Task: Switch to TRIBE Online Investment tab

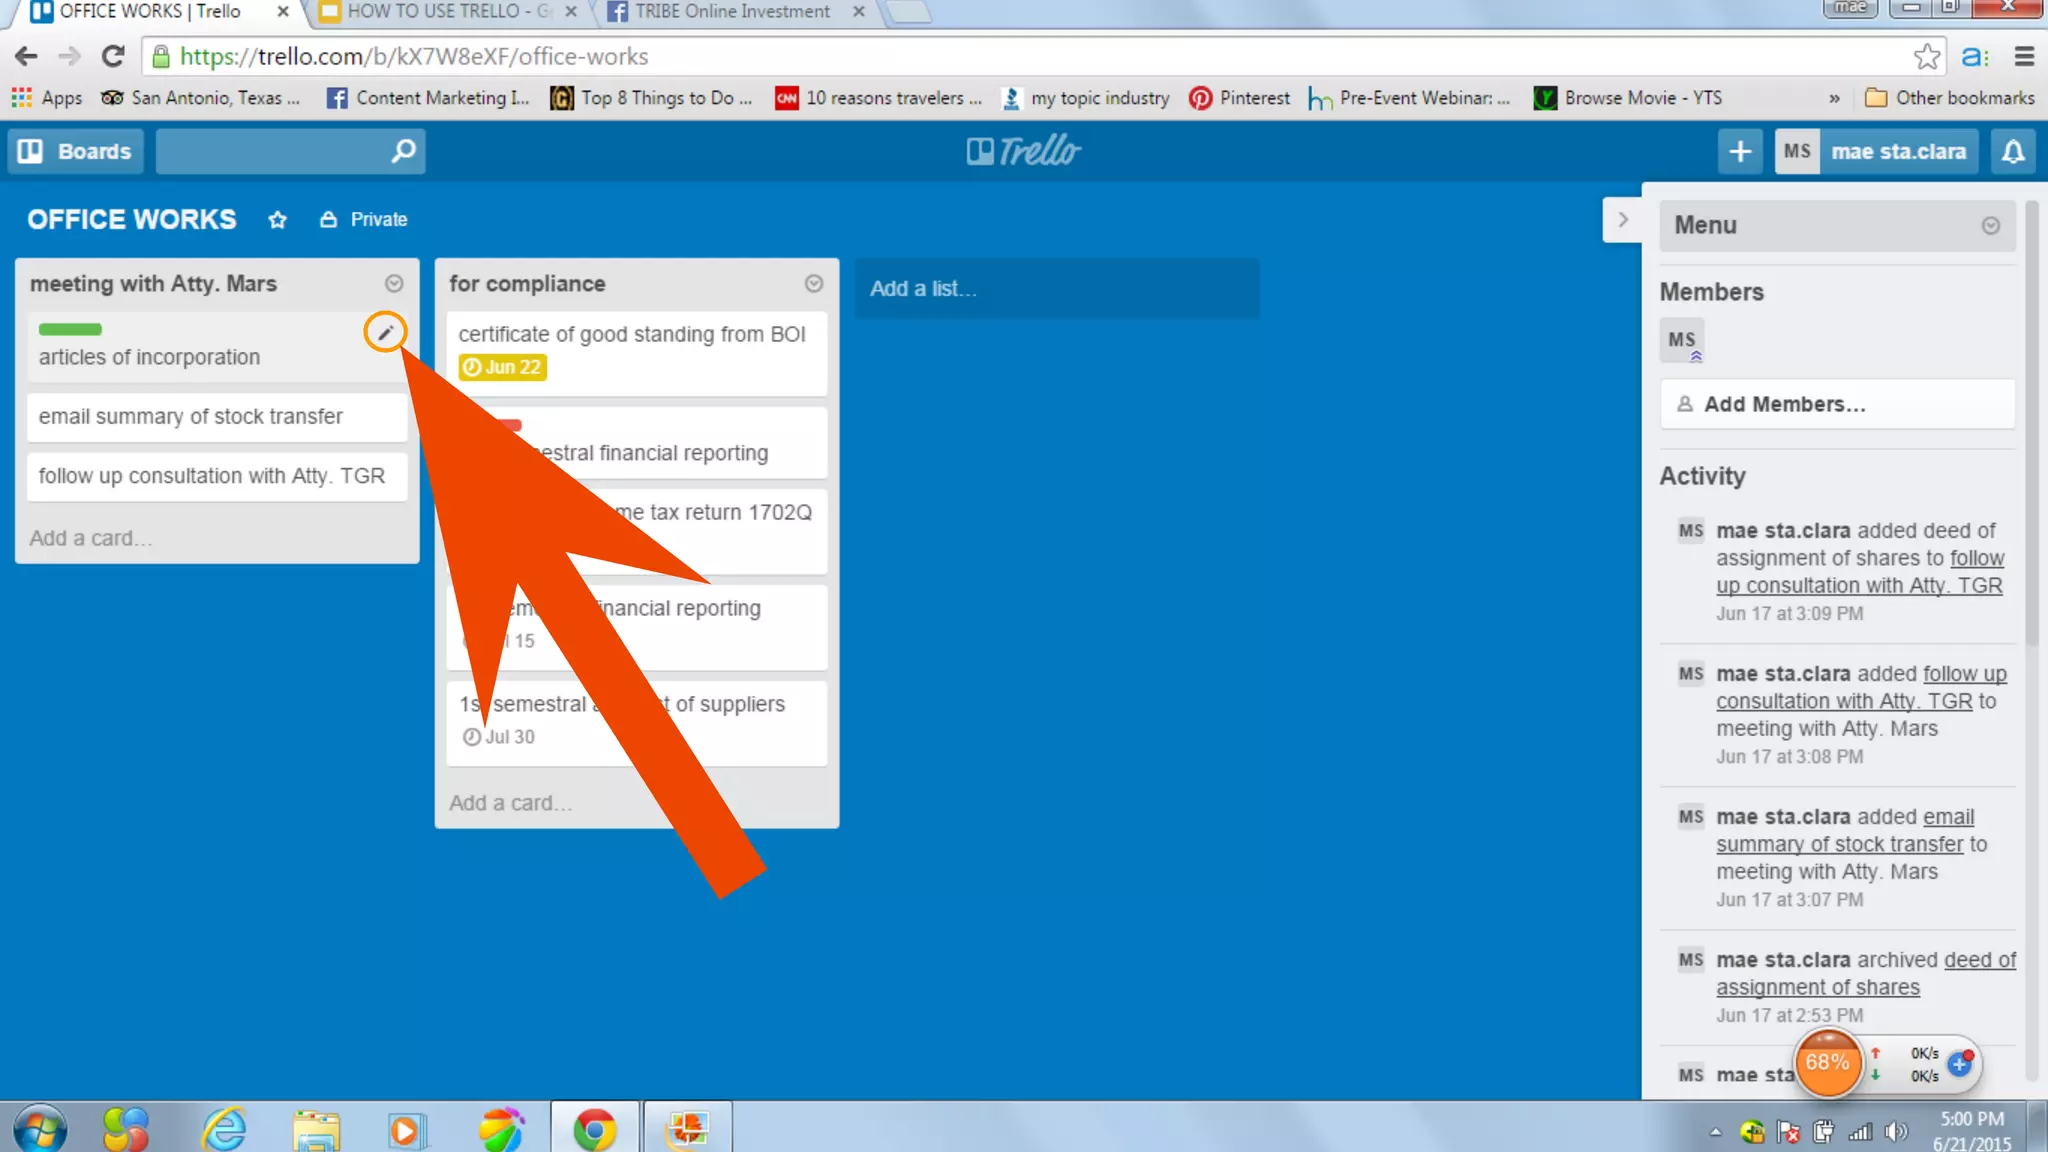Action: 732,12
